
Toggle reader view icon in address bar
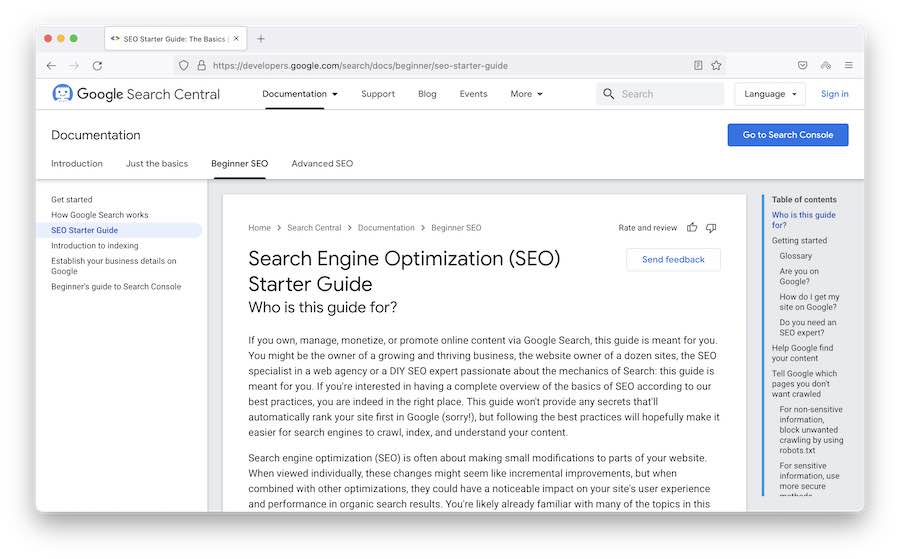point(698,65)
